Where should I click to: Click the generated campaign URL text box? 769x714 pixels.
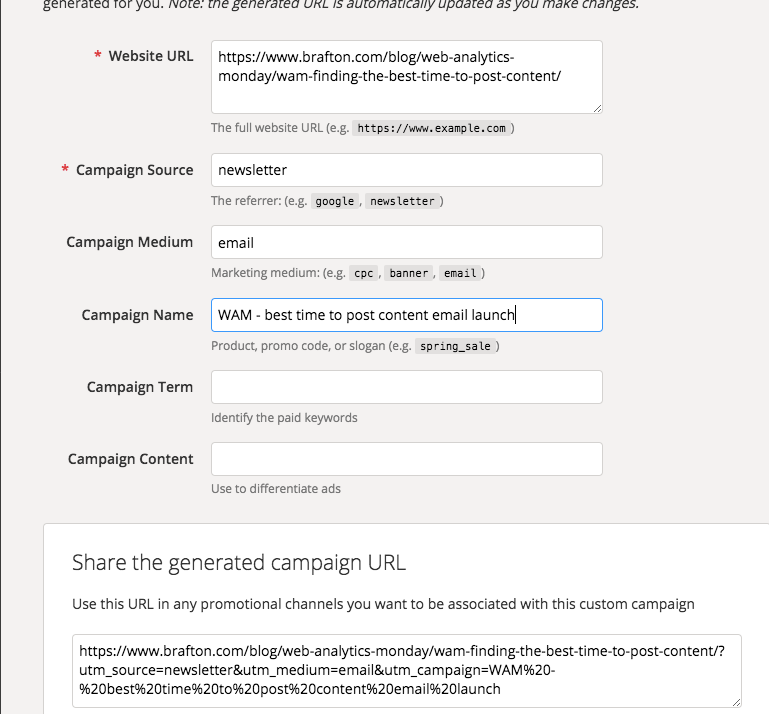pos(406,670)
